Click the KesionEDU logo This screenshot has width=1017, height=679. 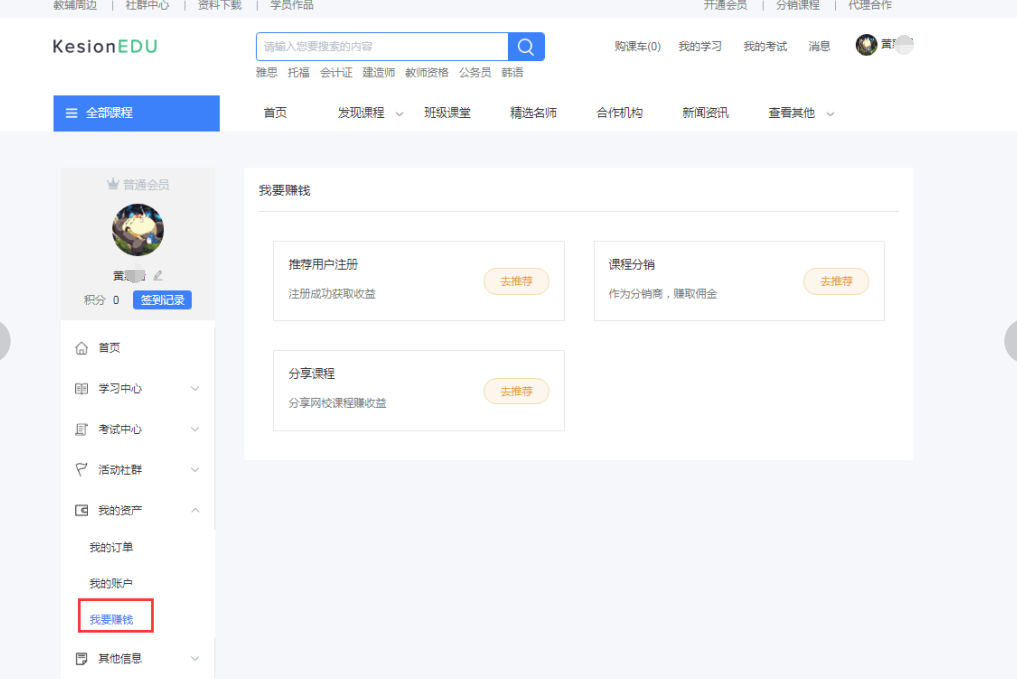(105, 47)
